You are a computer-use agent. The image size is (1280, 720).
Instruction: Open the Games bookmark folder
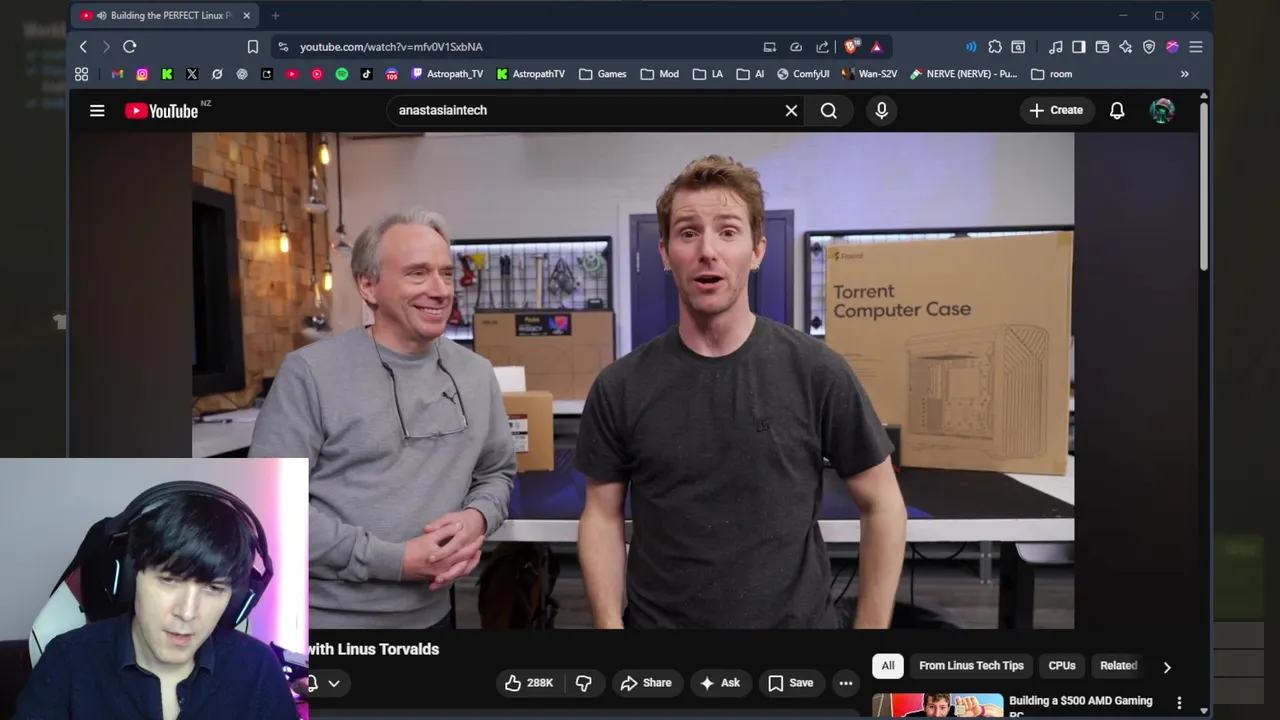(603, 74)
